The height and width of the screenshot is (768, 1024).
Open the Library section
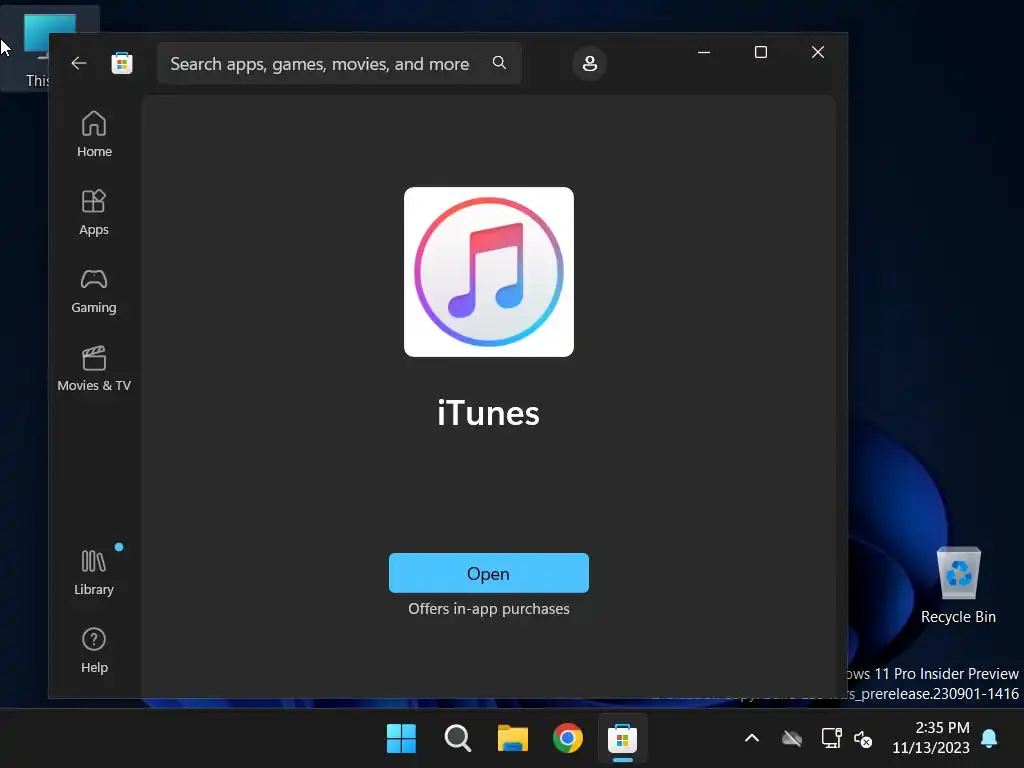click(94, 573)
